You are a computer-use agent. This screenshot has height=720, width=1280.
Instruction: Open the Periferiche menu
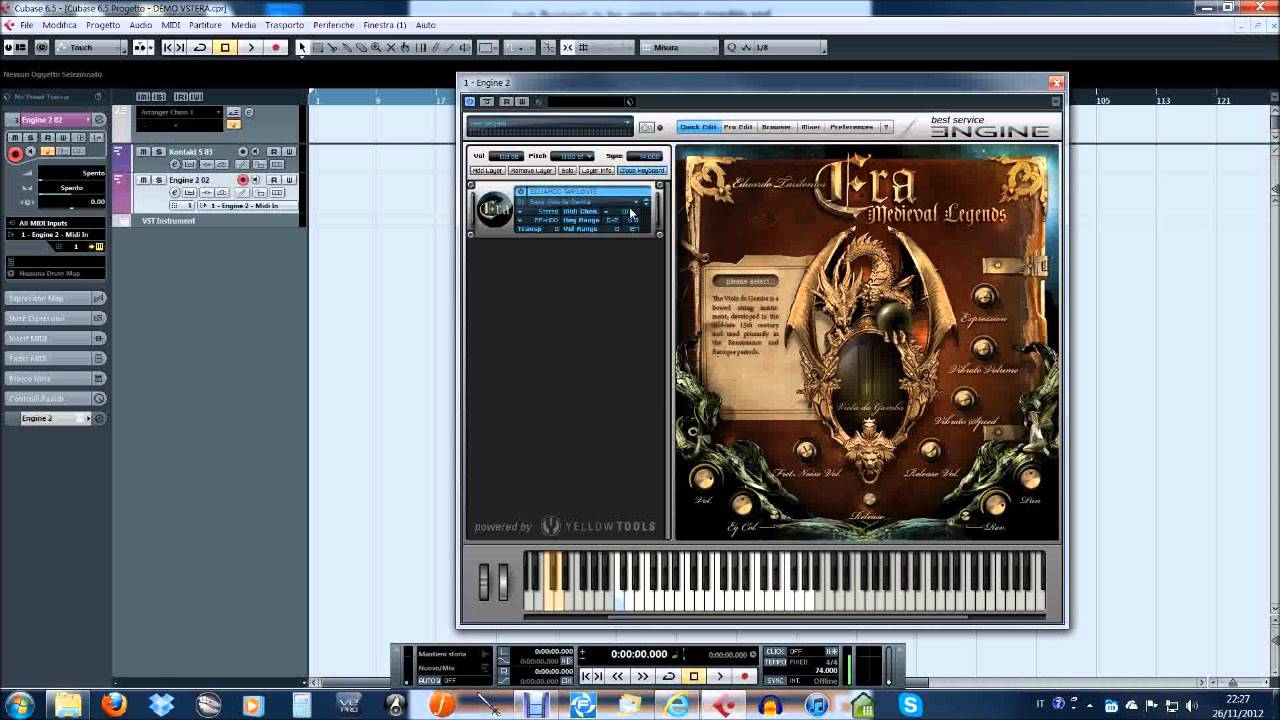(x=334, y=25)
